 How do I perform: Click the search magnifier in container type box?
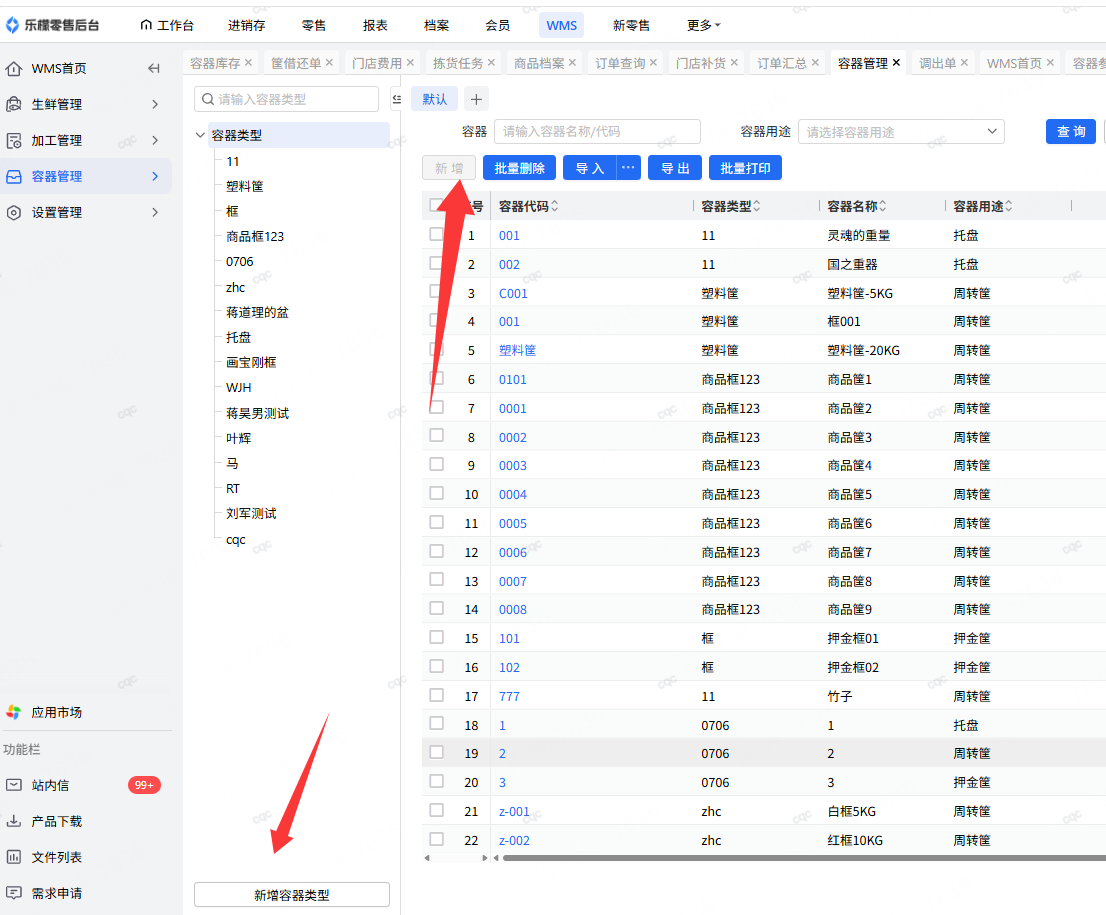tap(208, 99)
